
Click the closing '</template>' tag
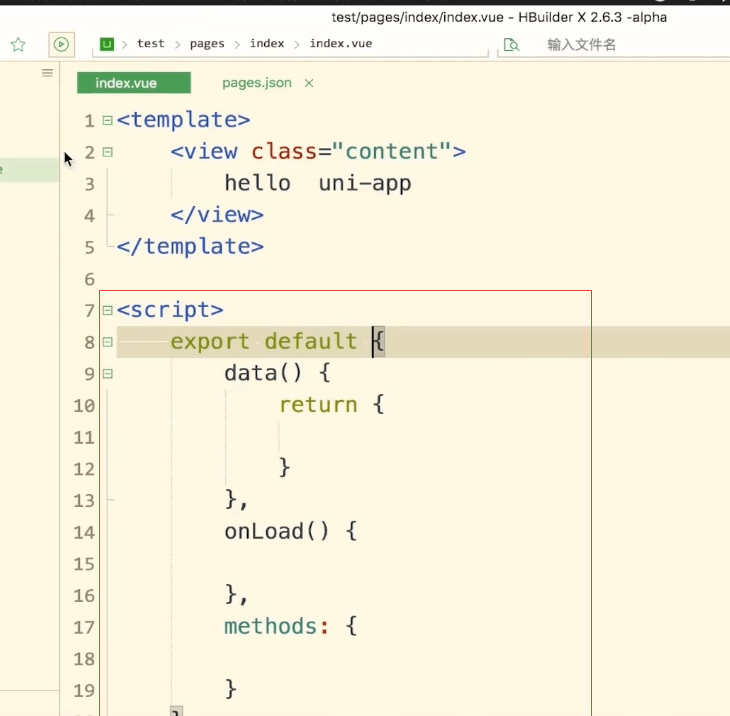click(x=190, y=246)
